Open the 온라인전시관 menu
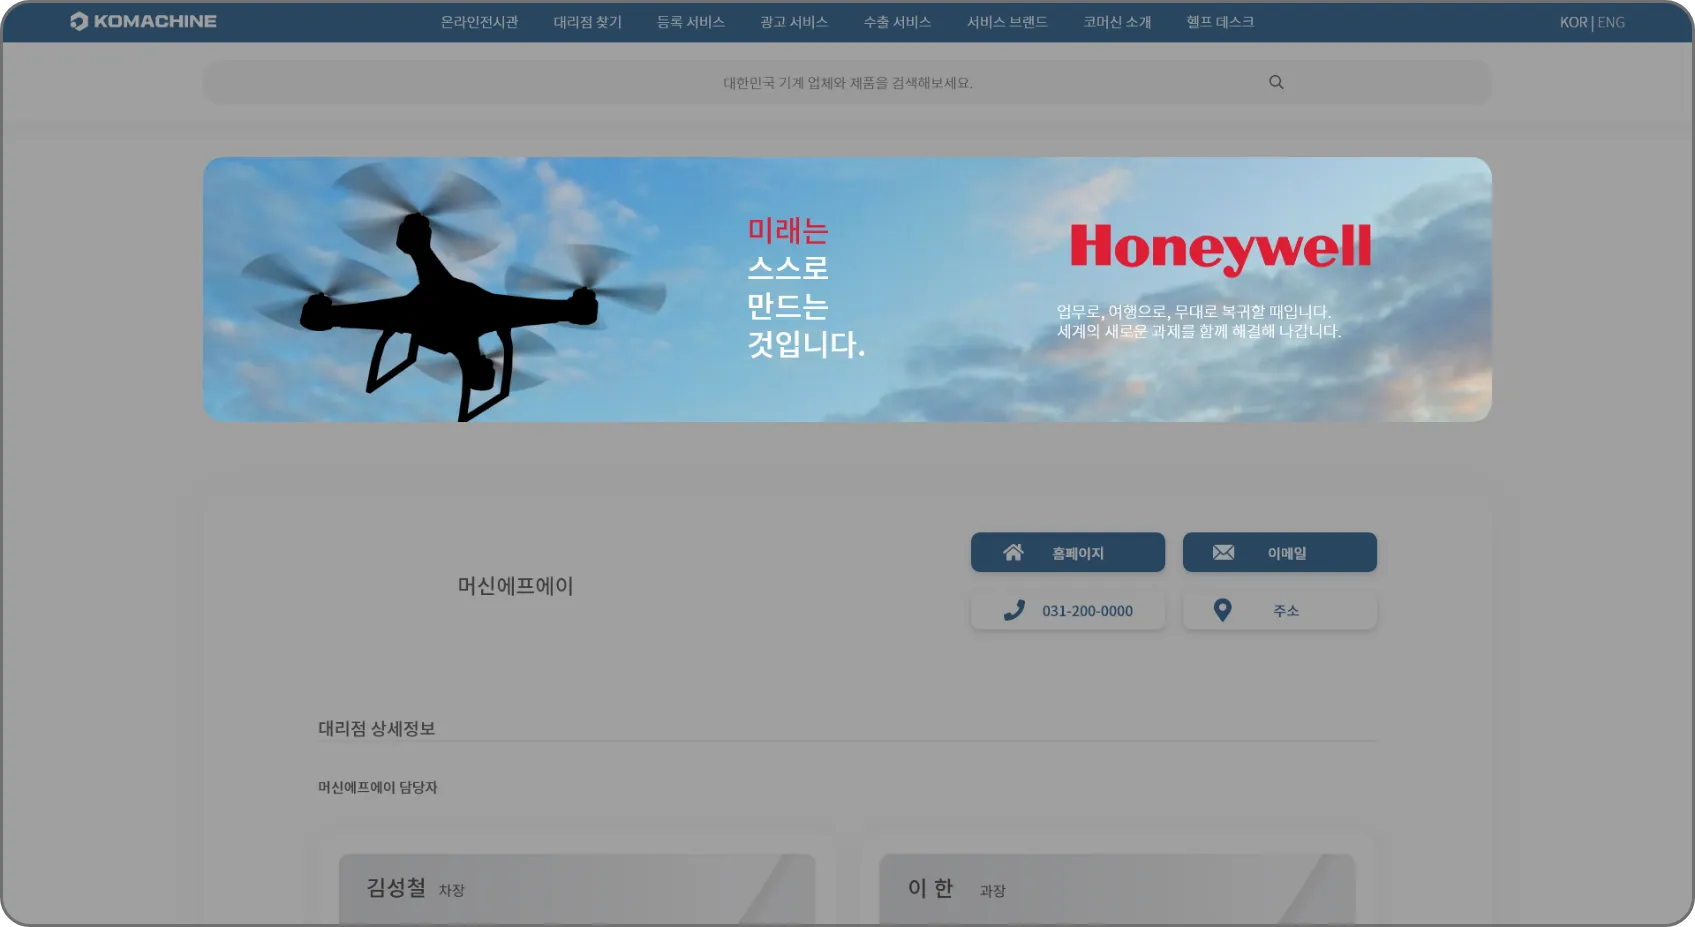This screenshot has height=927, width=1695. (x=479, y=22)
